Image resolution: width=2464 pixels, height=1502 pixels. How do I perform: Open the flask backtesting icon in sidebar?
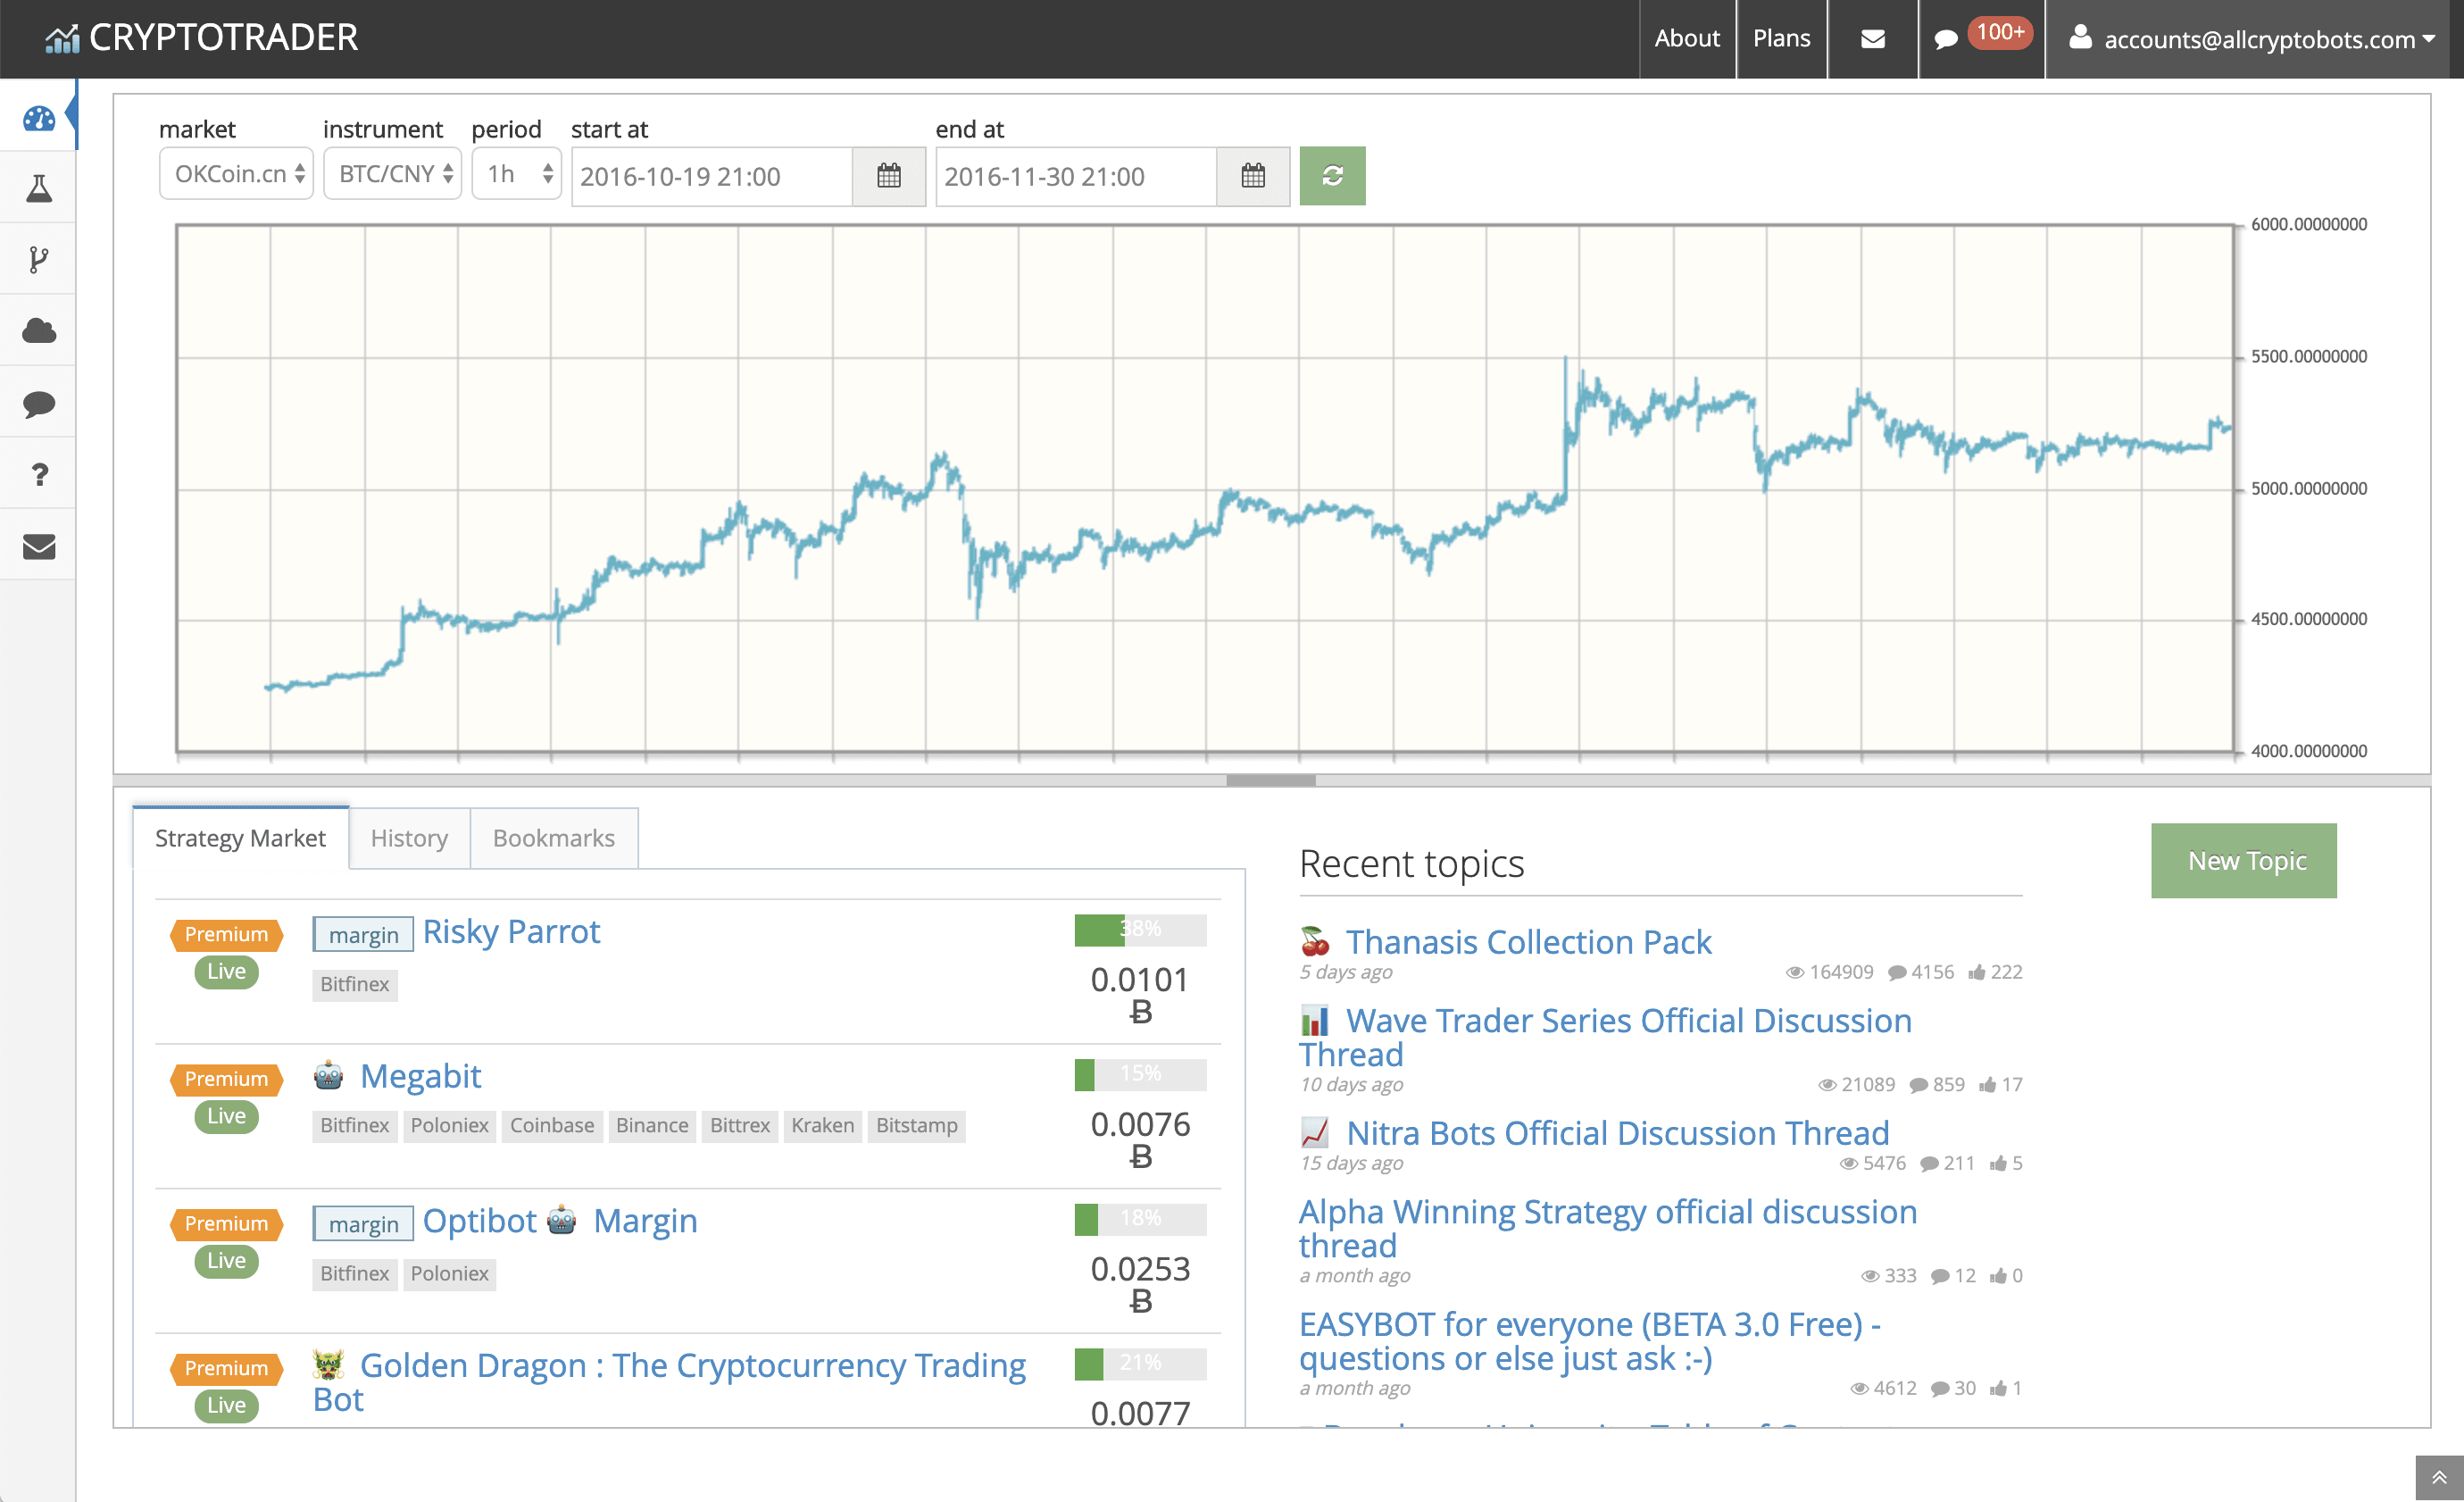pyautogui.click(x=38, y=188)
